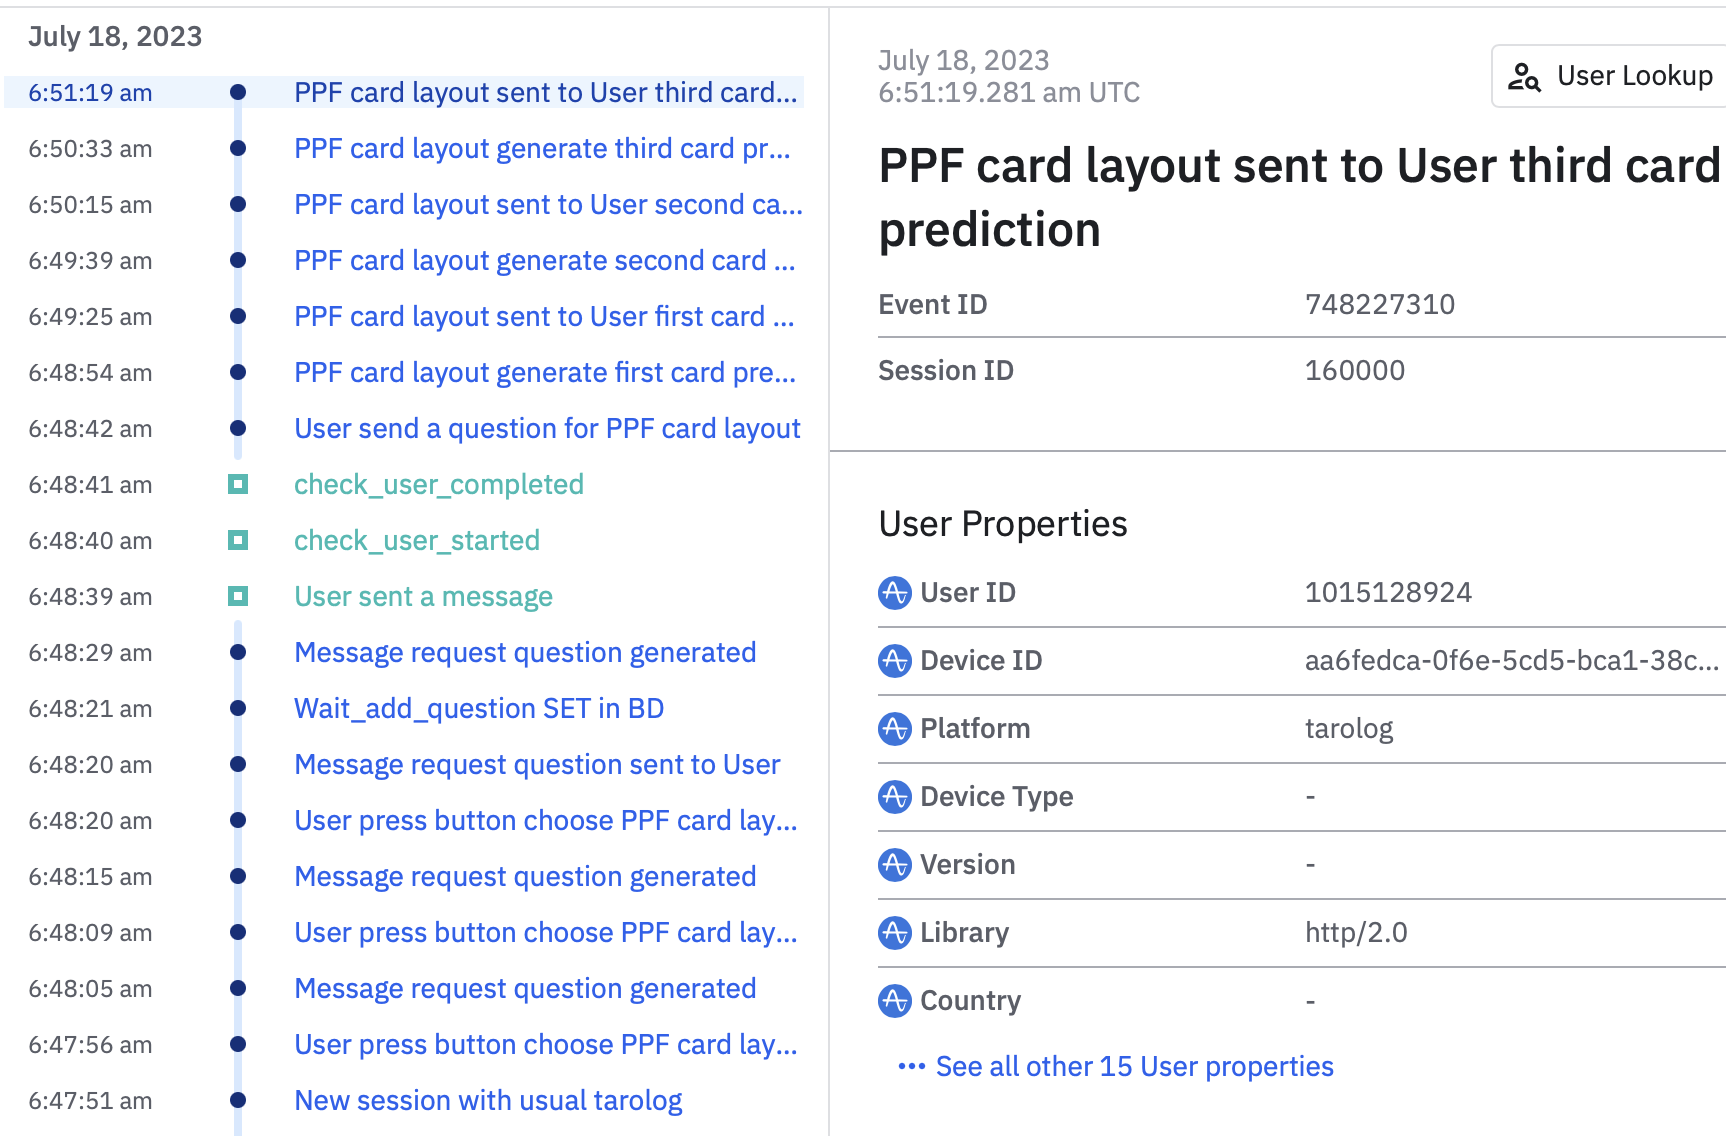This screenshot has height=1136, width=1726.
Task: Click the Amplitude icon beside Device Type
Action: click(x=894, y=797)
